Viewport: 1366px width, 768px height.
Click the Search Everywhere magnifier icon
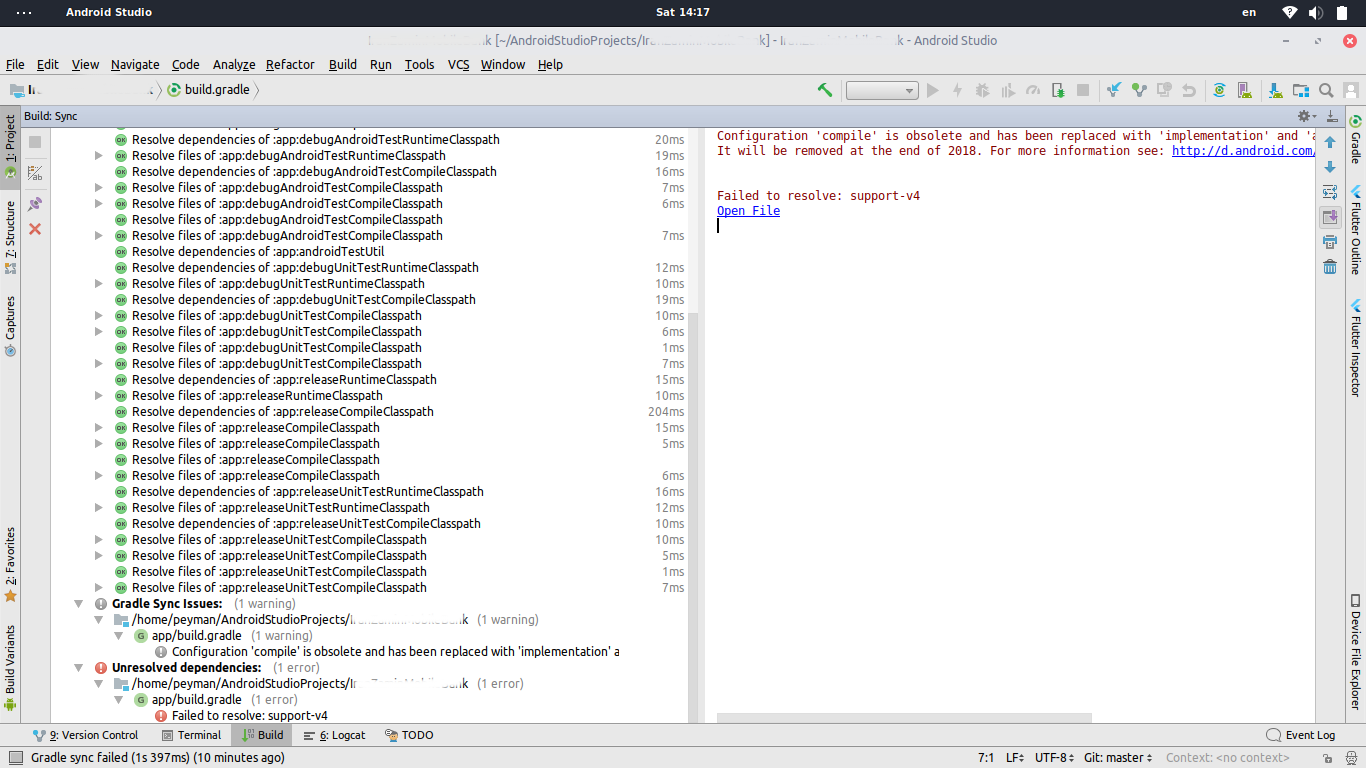click(1326, 90)
